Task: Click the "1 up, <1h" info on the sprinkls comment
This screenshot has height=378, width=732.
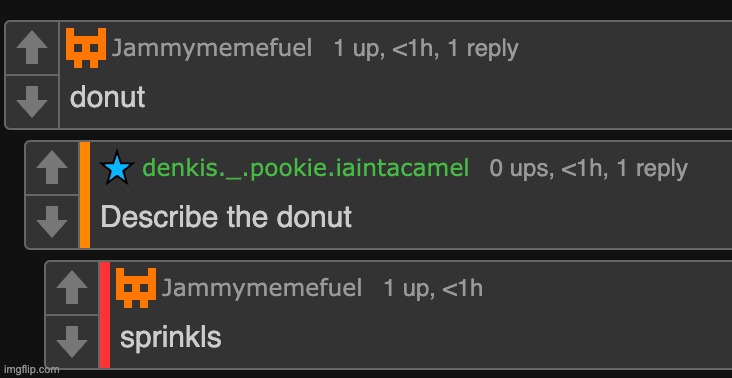Action: coord(433,288)
